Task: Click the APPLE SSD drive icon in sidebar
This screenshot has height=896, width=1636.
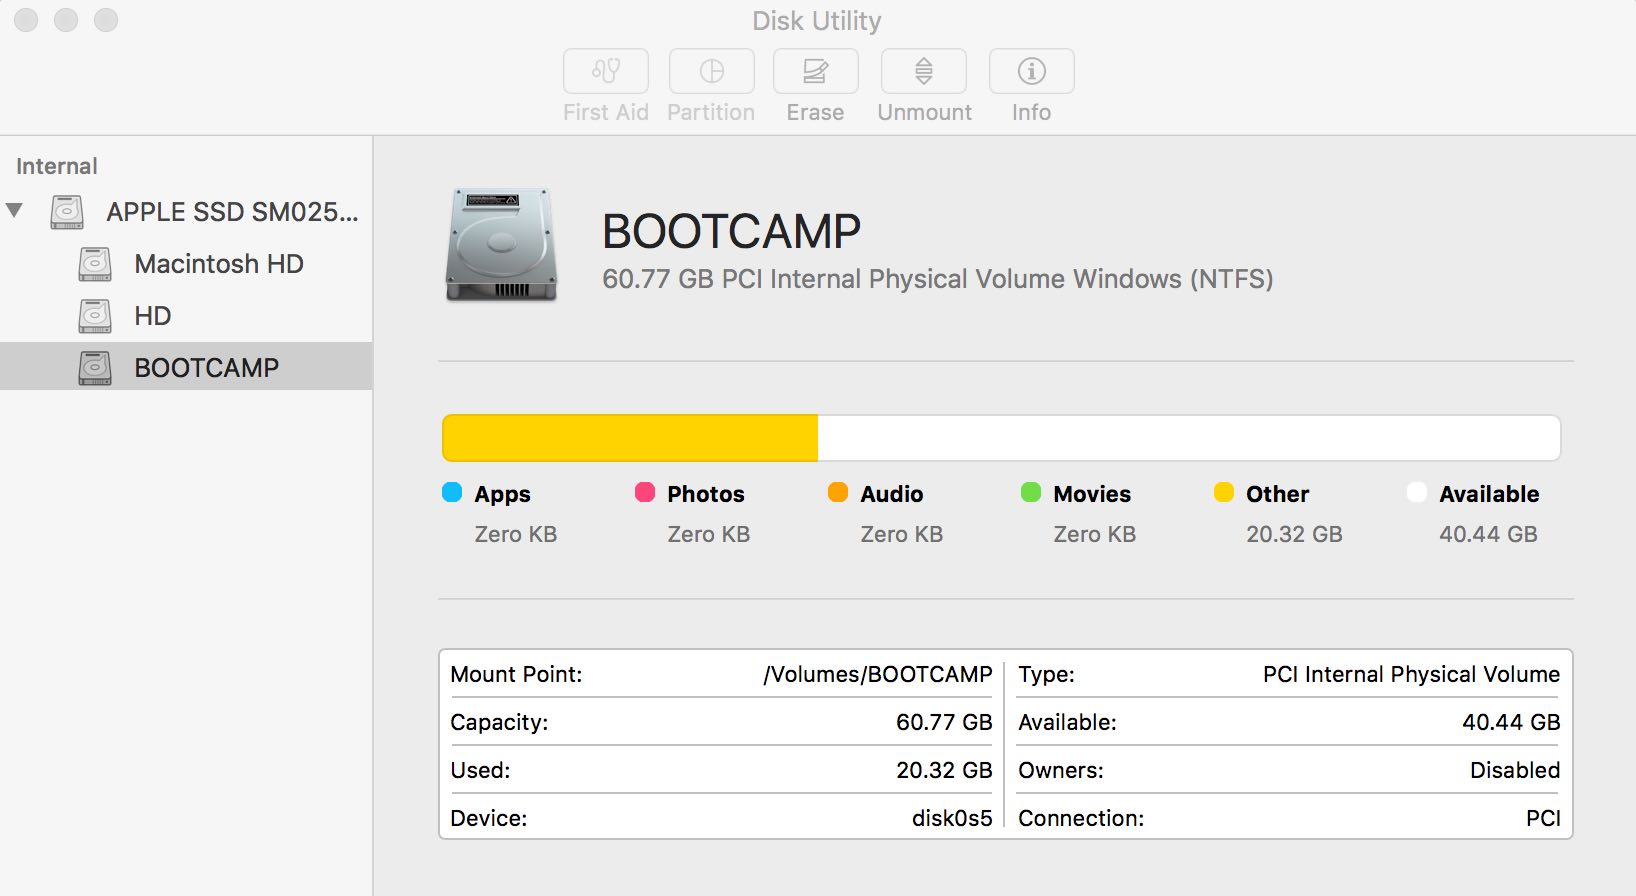Action: click(67, 212)
